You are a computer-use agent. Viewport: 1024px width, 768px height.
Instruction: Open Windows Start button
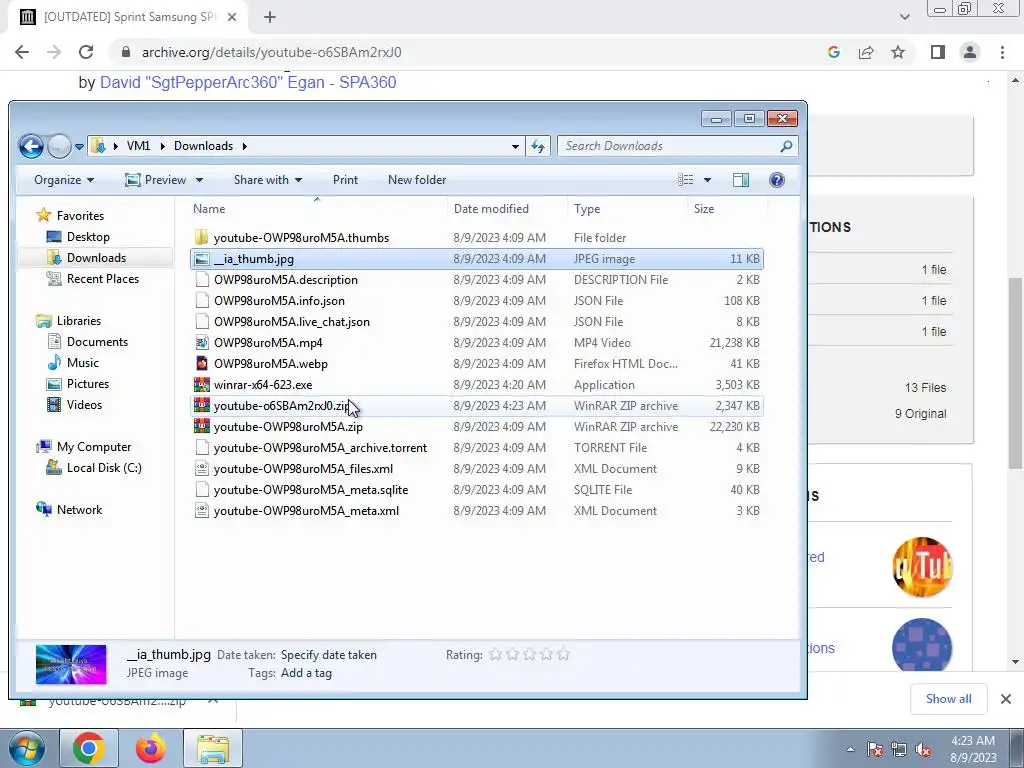pos(26,748)
